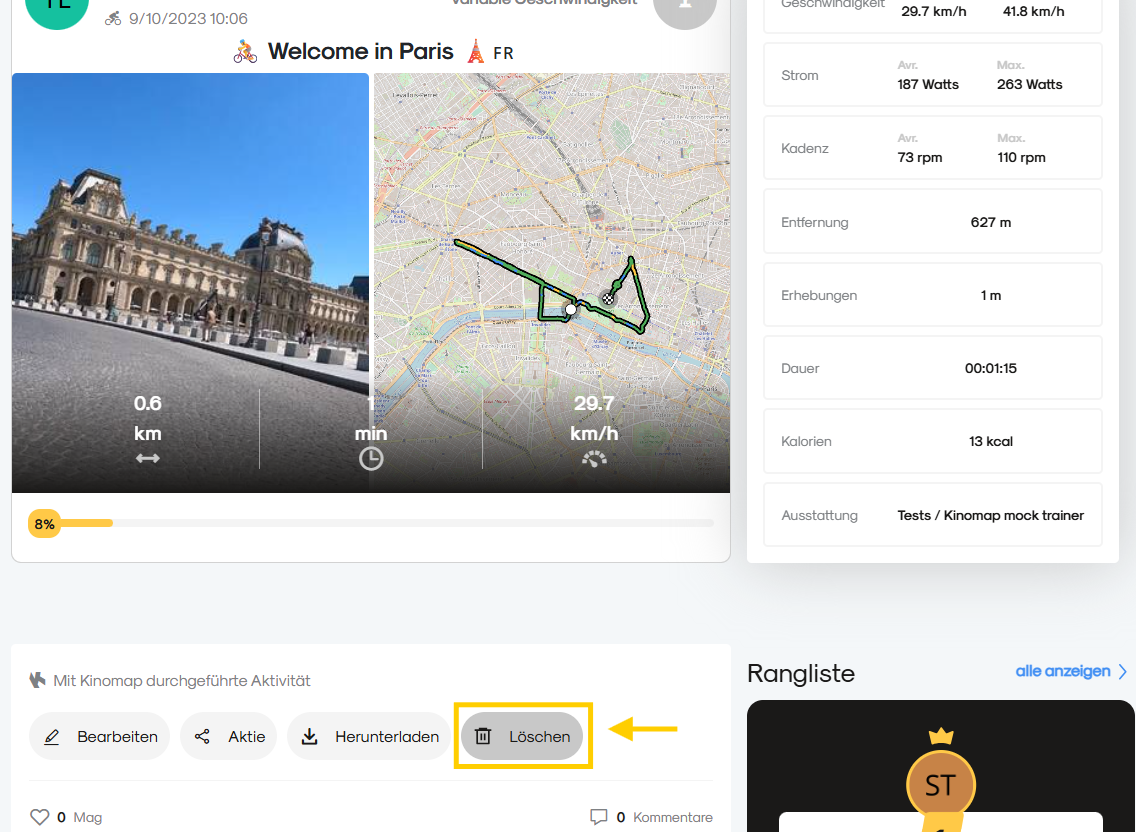The image size is (1136, 832).
Task: Click Tests / Kinomap mock trainer text
Action: click(x=990, y=515)
